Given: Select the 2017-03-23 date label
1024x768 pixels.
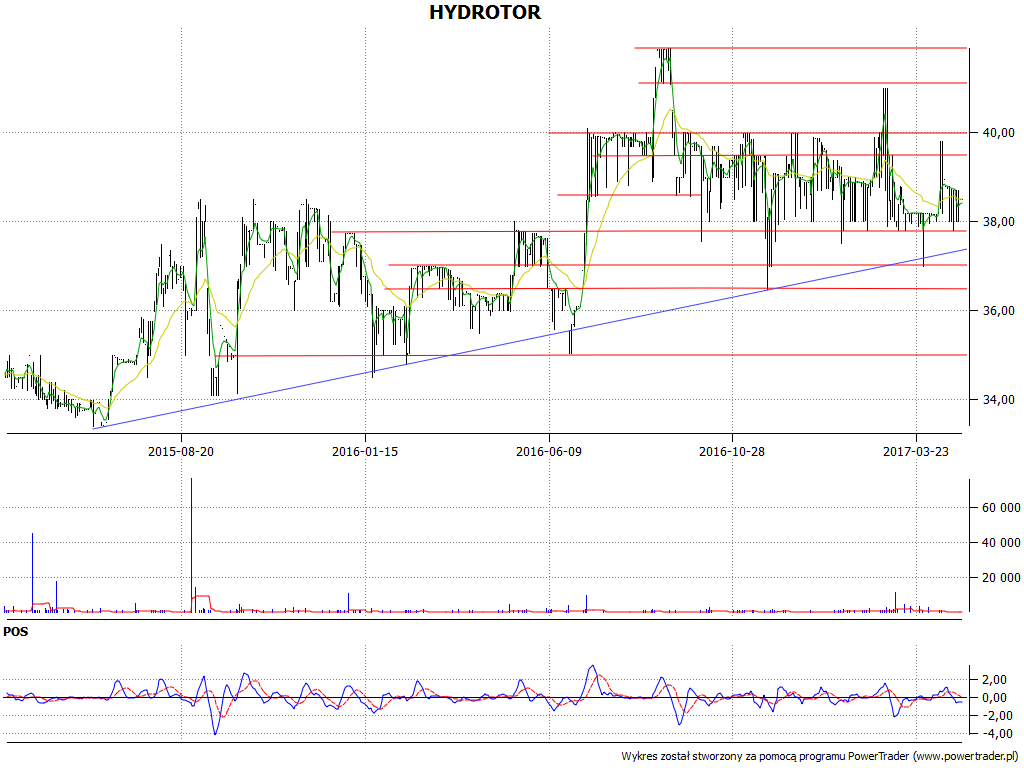Looking at the screenshot, I should coord(916,451).
